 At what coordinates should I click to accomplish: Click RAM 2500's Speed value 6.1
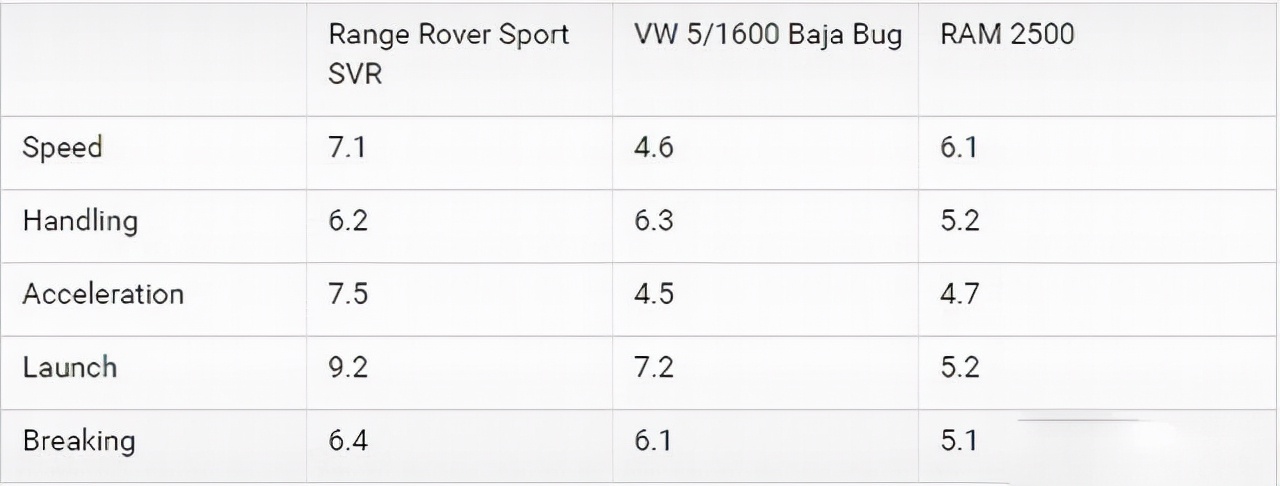coord(960,148)
